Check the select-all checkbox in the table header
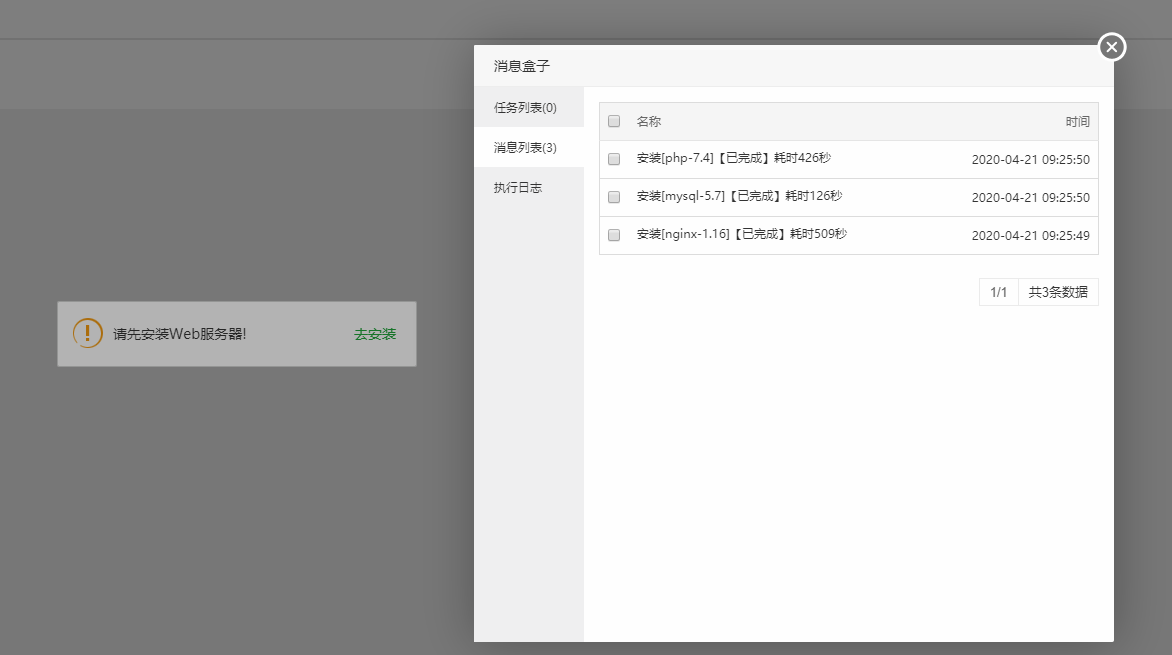 point(613,121)
